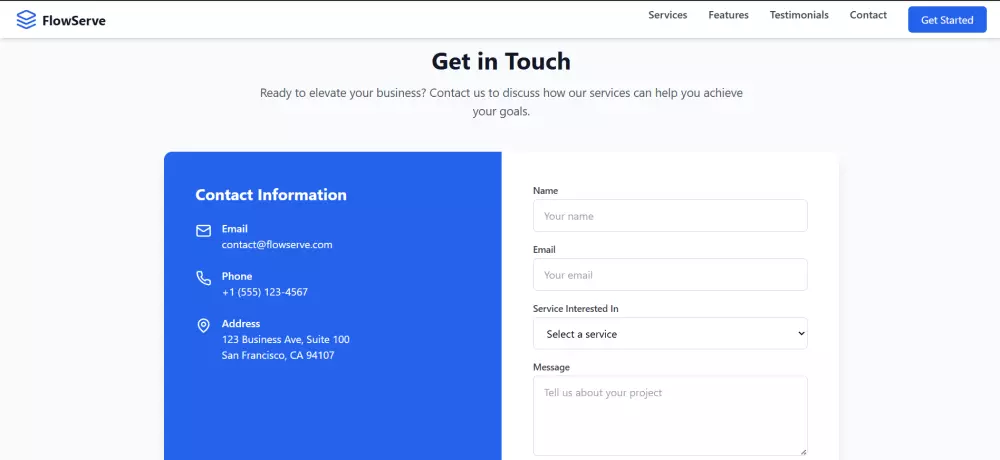Image resolution: width=1000 pixels, height=460 pixels.
Task: Focus the Your name input field
Action: 670,216
